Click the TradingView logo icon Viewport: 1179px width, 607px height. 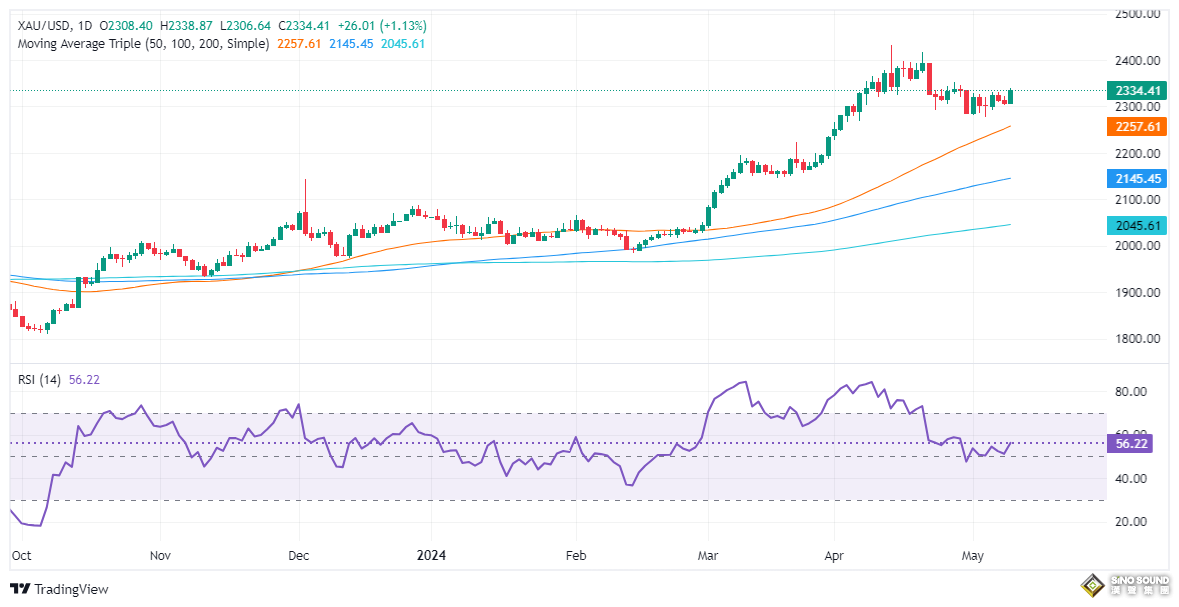pyautogui.click(x=19, y=589)
